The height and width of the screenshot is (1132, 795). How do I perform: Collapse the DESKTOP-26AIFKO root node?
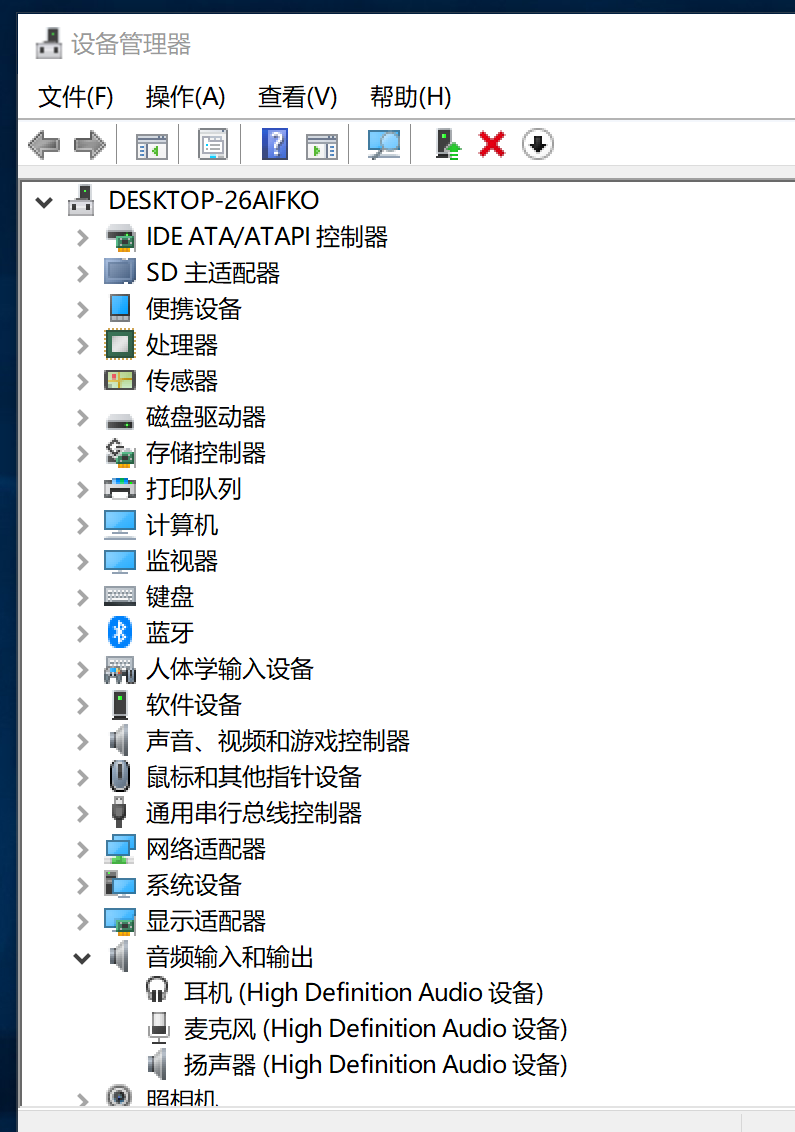pyautogui.click(x=44, y=203)
